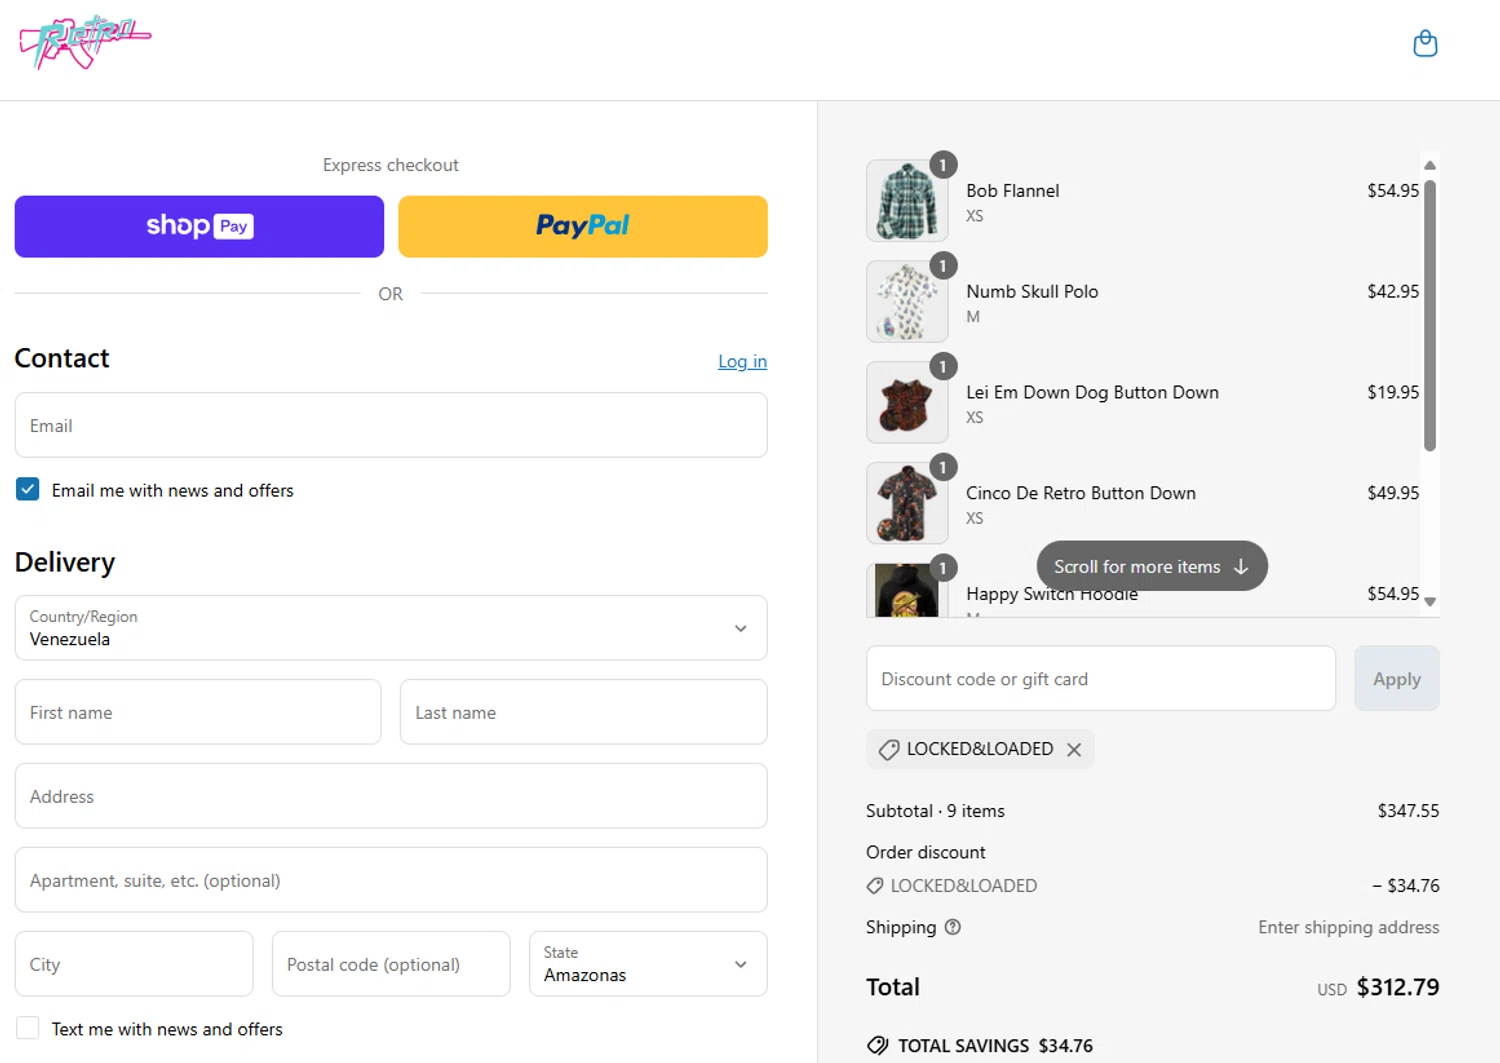Screen dimensions: 1500x1063
Task: Click the Express checkout label
Action: tap(390, 165)
